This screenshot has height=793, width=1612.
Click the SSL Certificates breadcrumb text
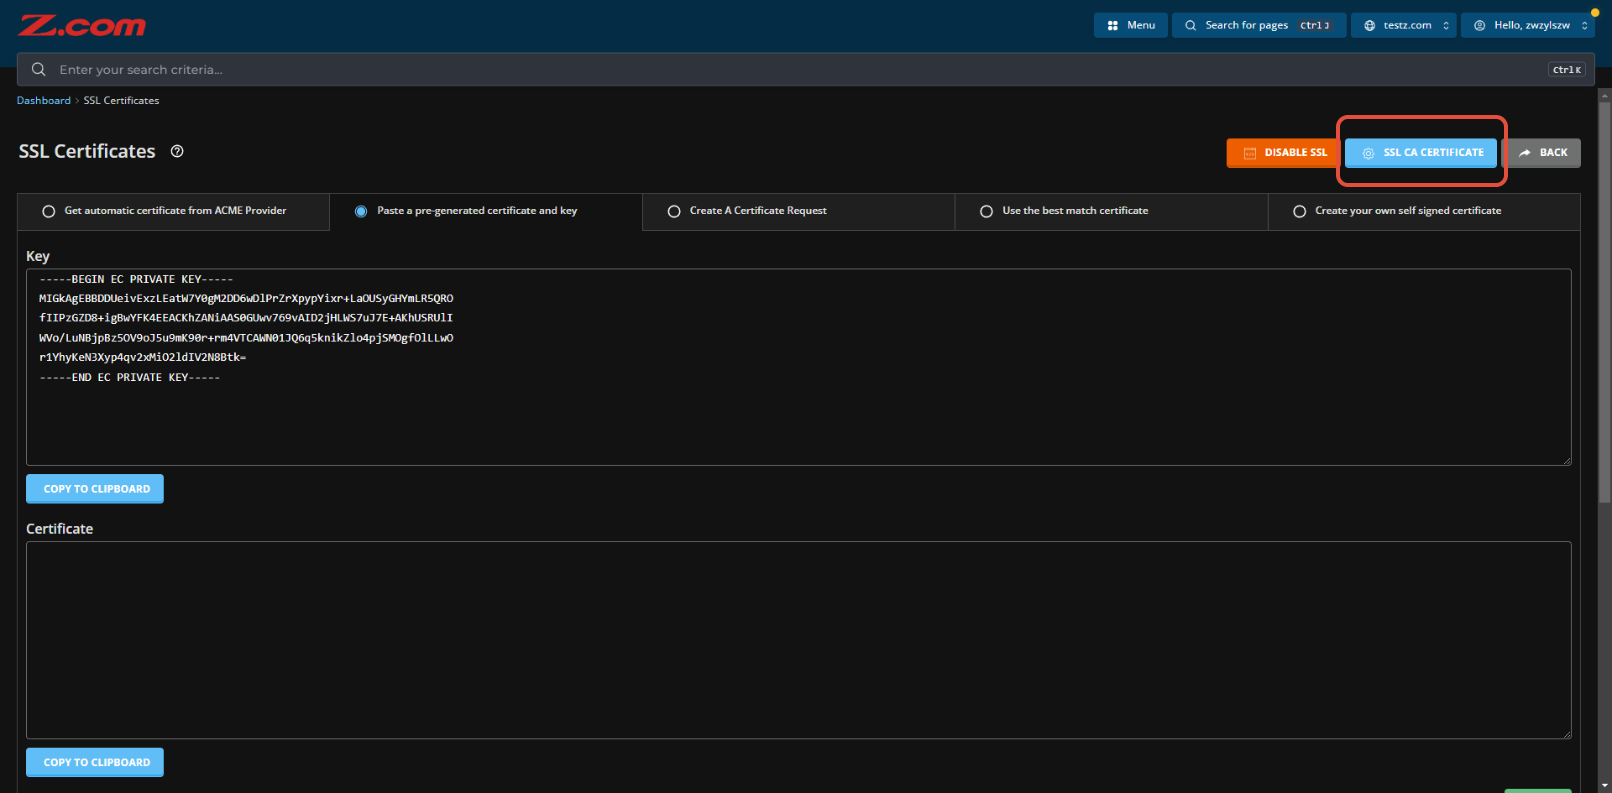point(121,101)
